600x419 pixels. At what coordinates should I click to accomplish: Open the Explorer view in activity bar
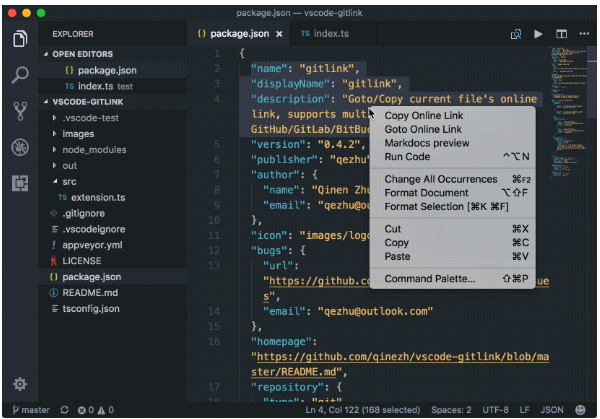(19, 39)
